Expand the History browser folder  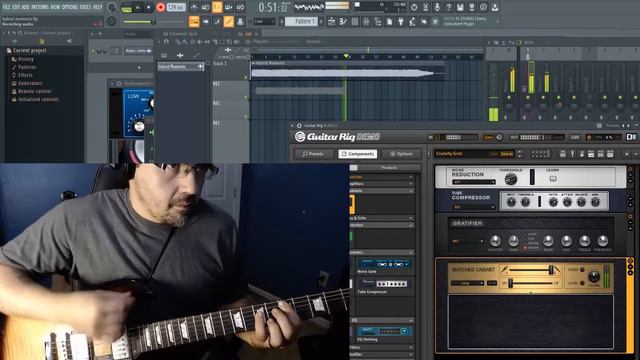tap(25, 59)
